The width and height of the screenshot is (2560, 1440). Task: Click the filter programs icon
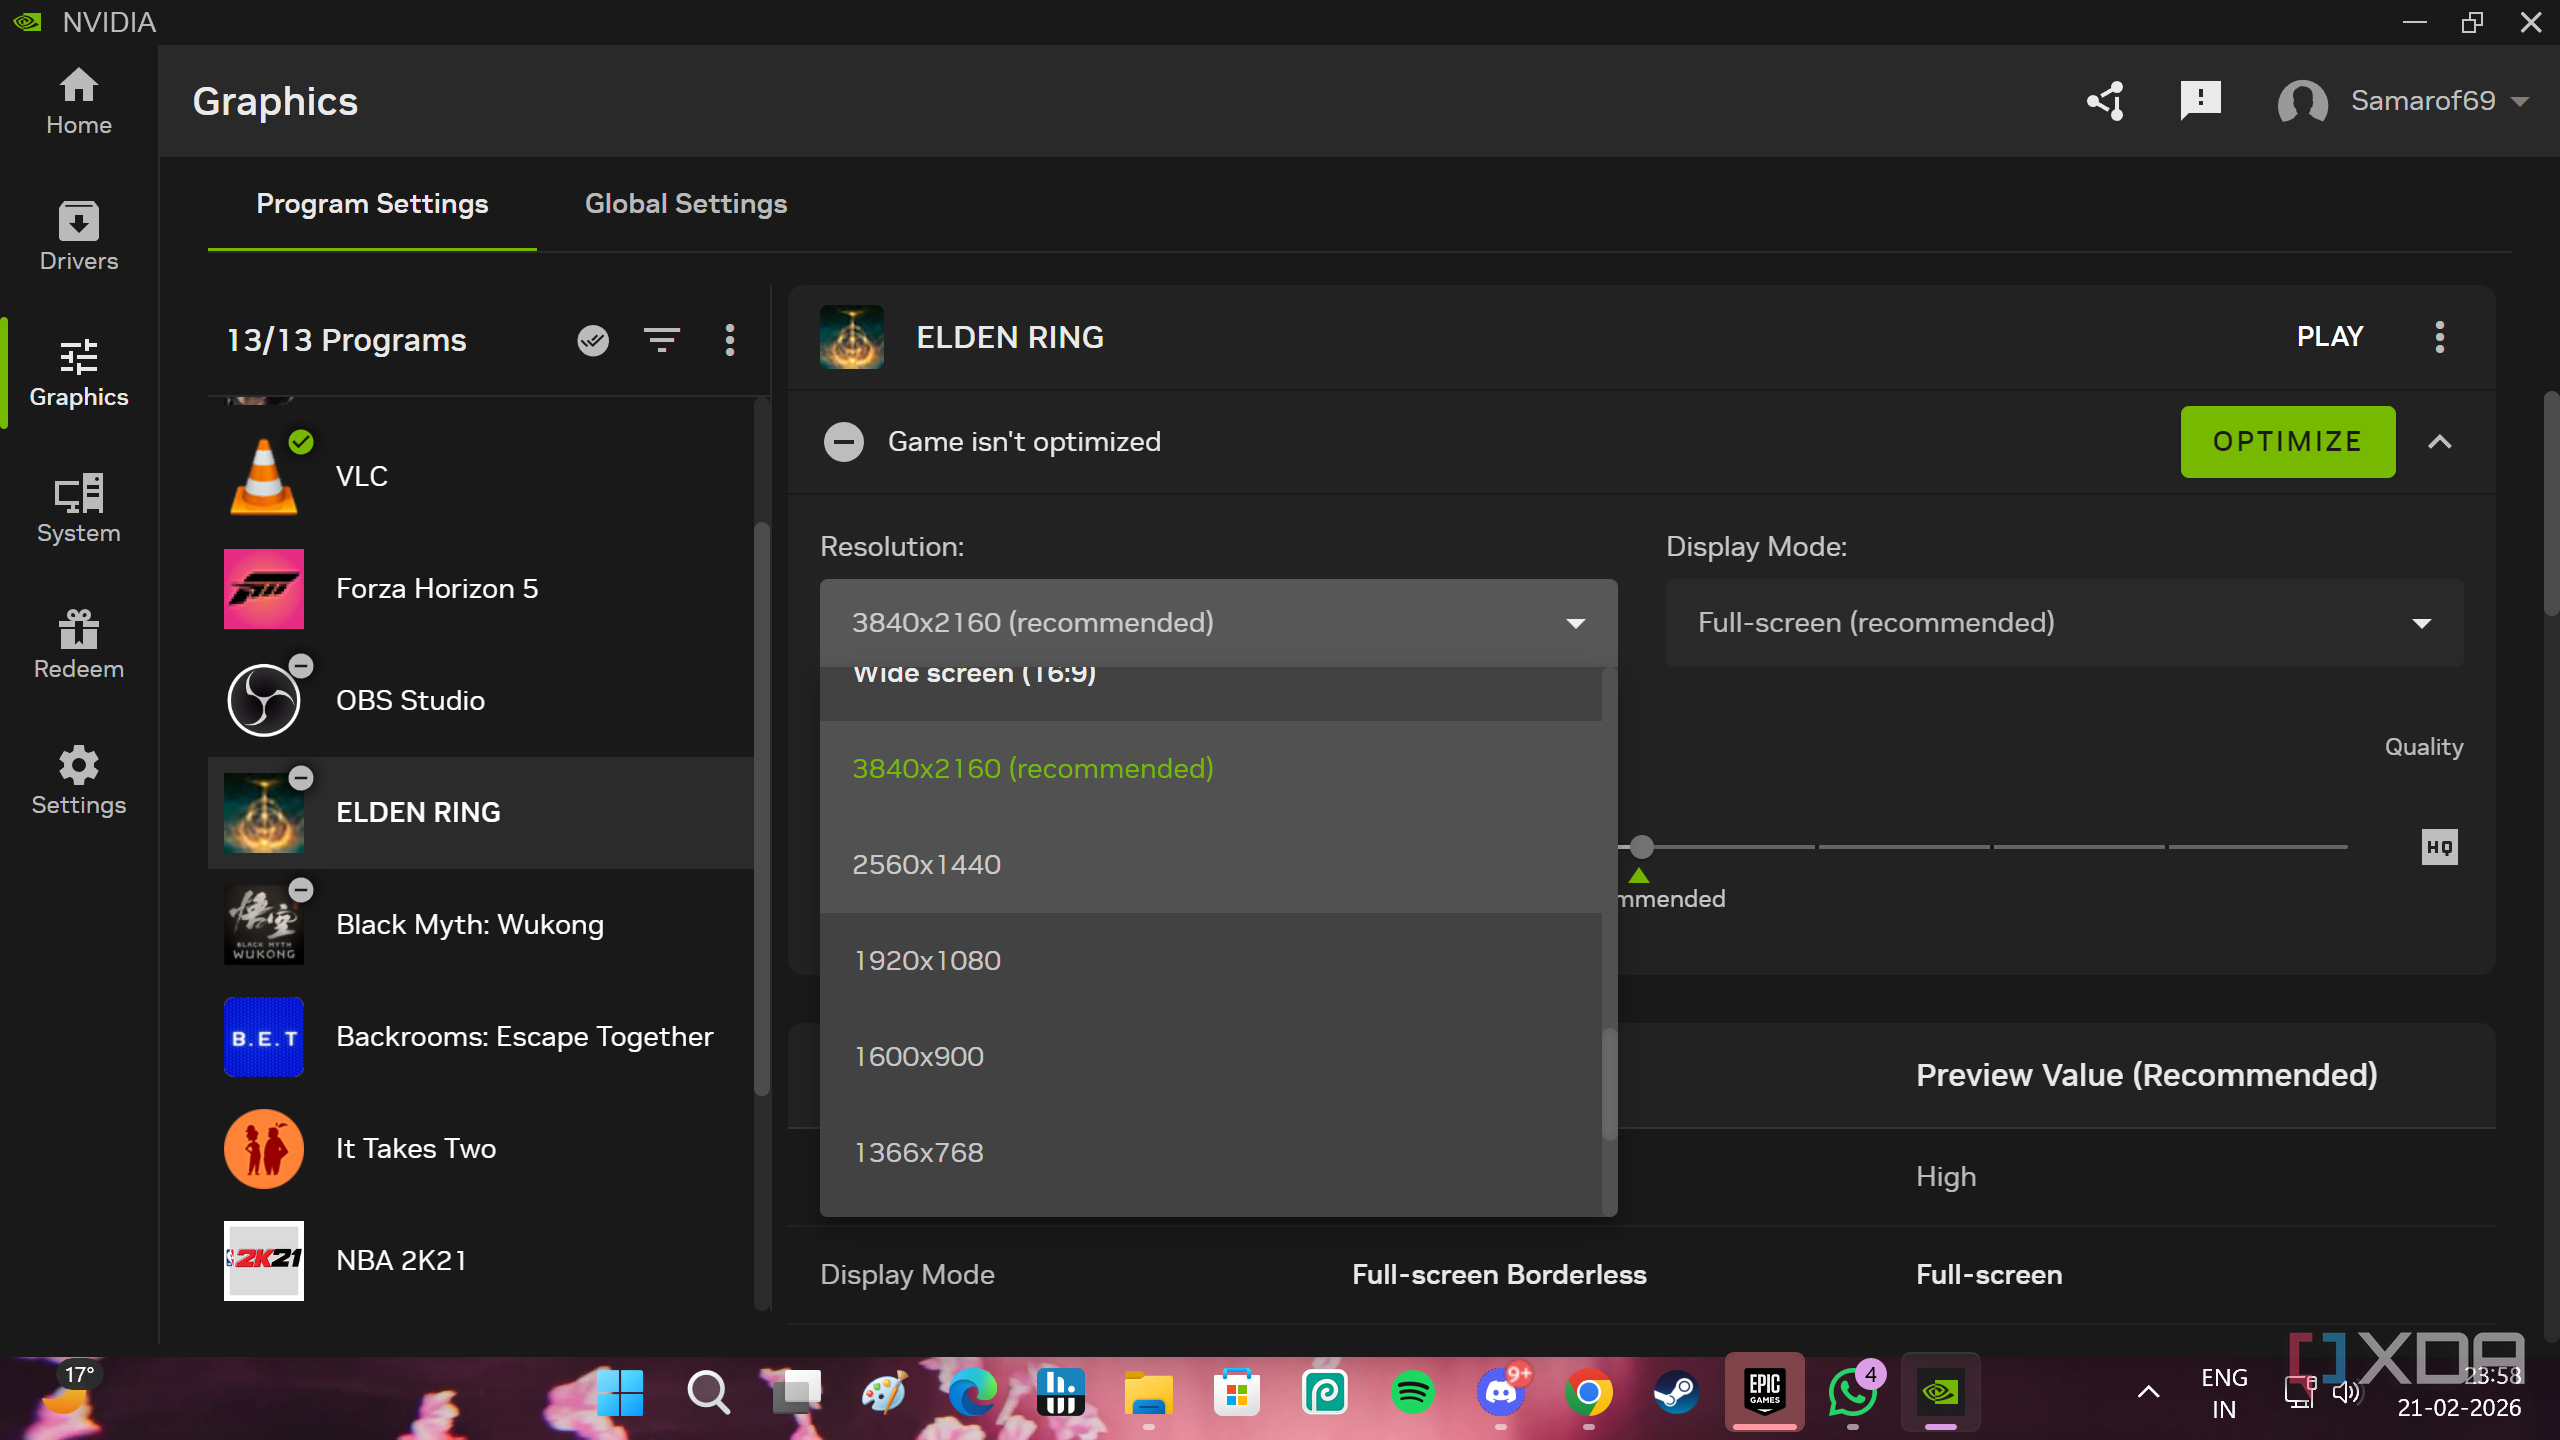click(661, 340)
